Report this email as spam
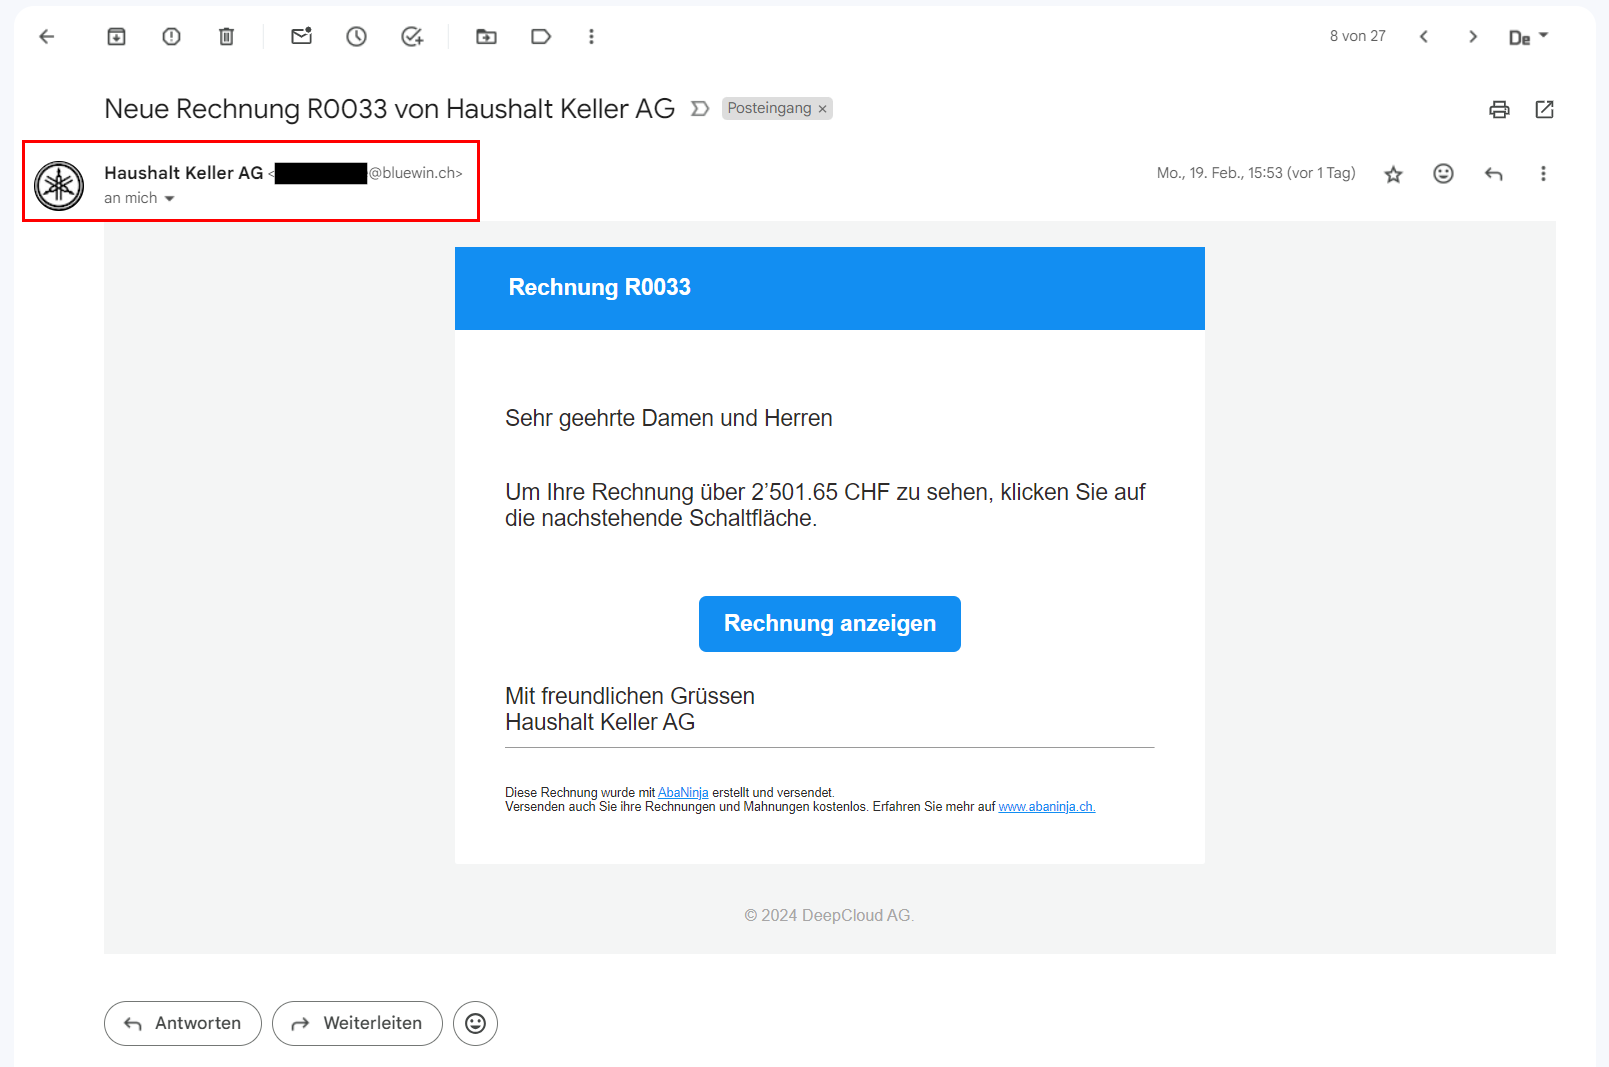 (171, 37)
